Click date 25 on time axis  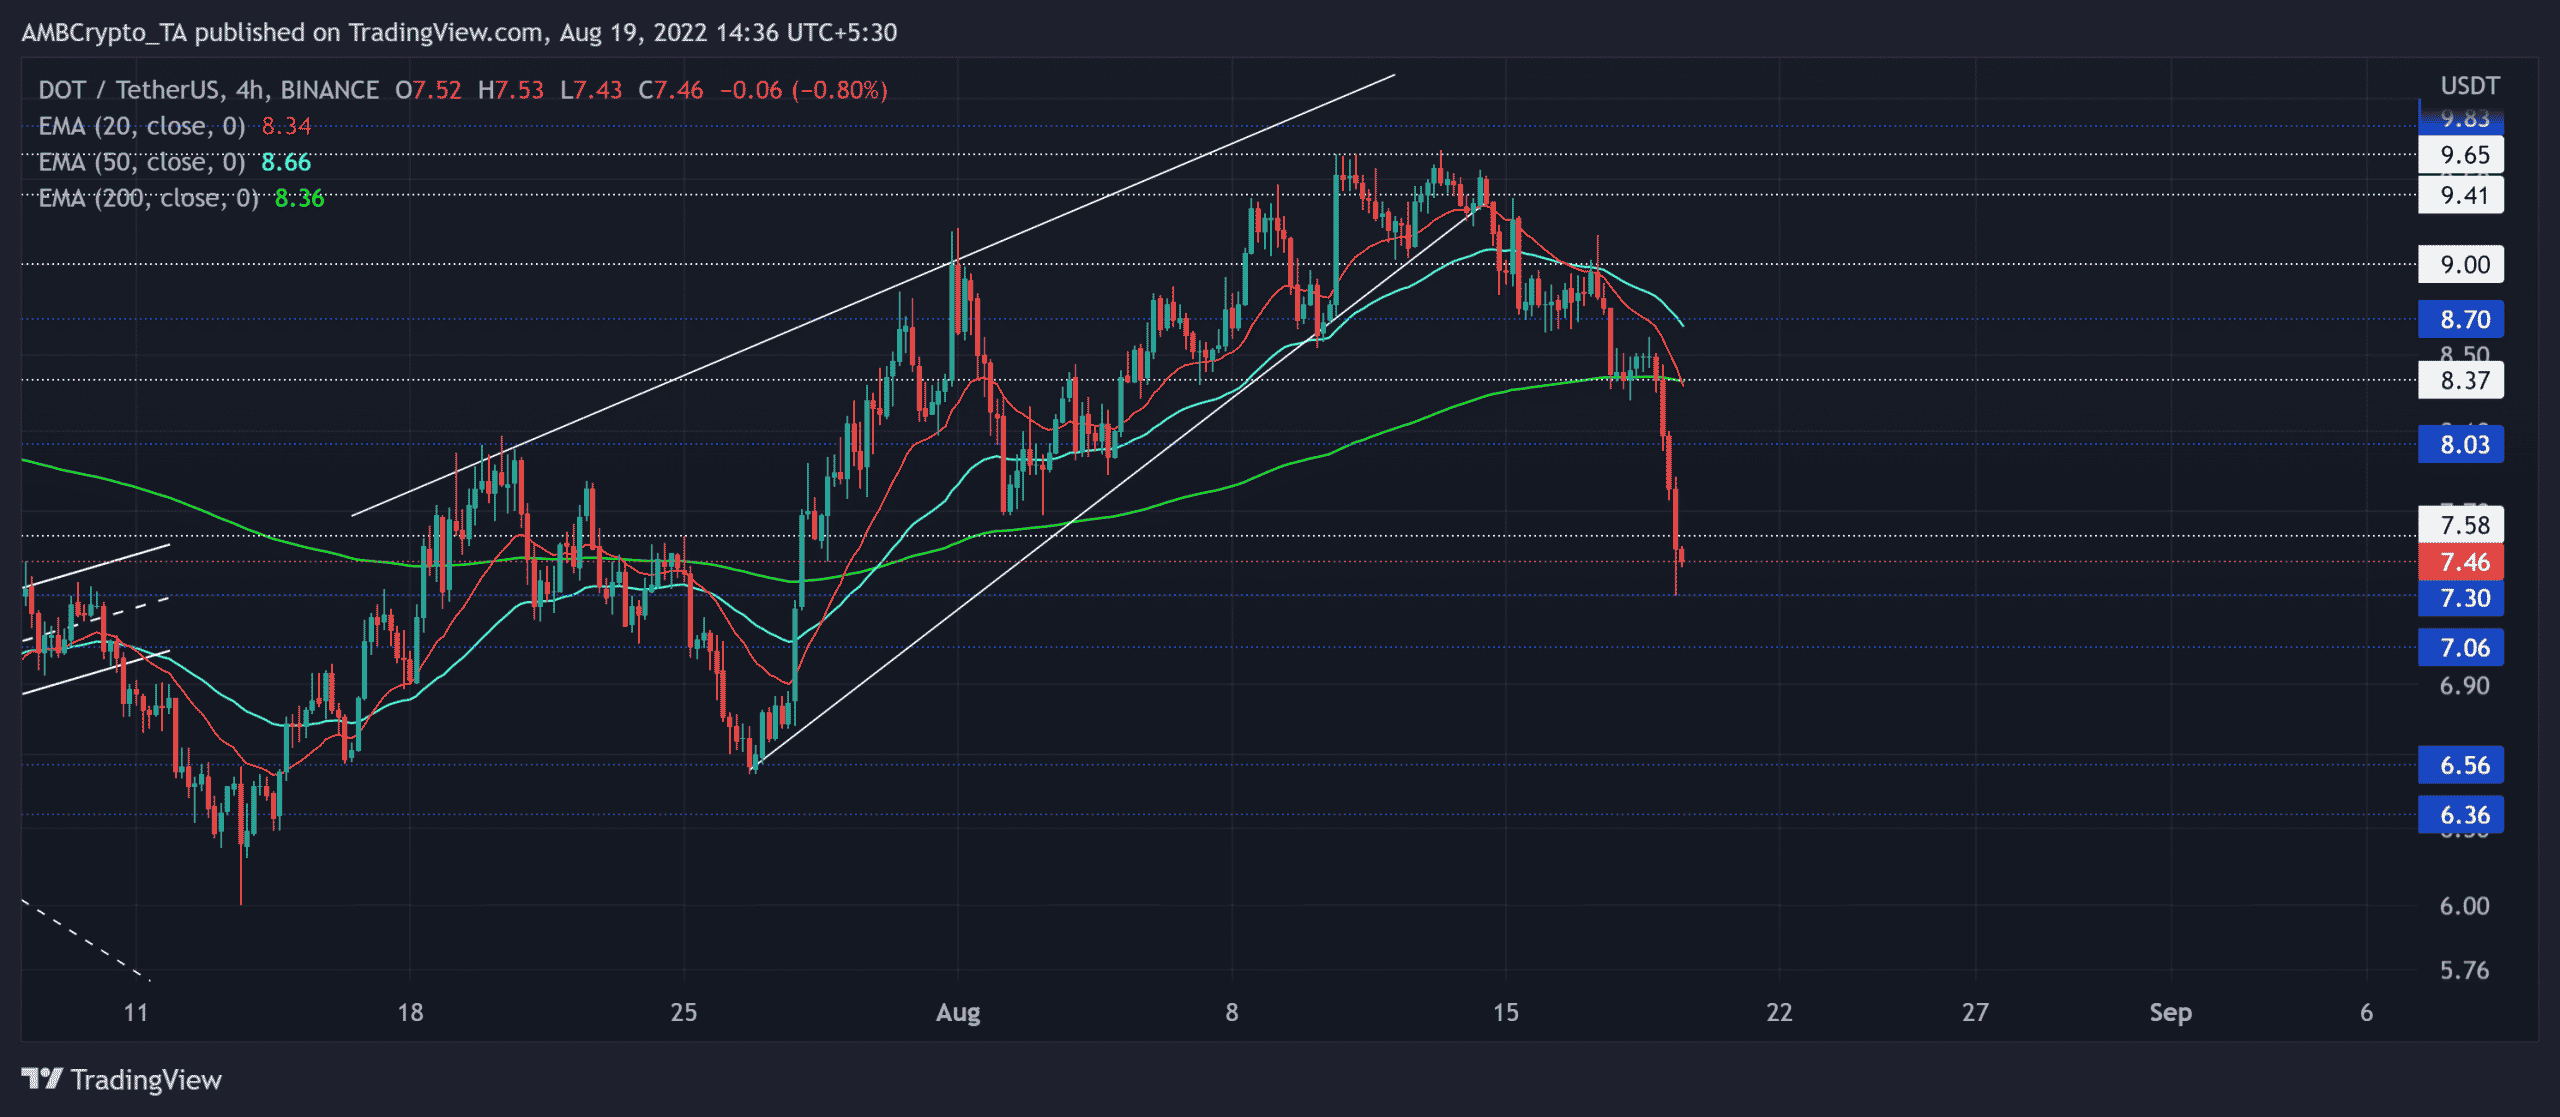pyautogui.click(x=683, y=1012)
